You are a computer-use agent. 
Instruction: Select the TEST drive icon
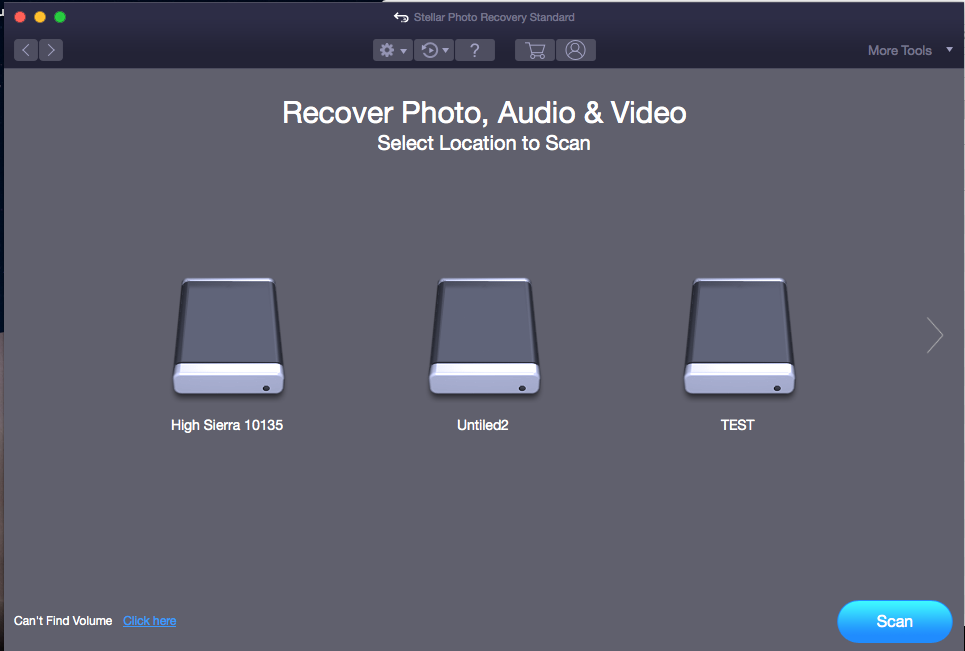coord(739,336)
